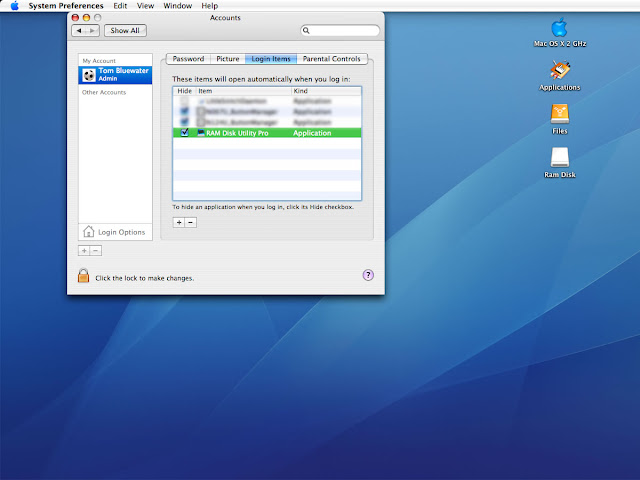Select the Mac OS X 2 GHz desktop drive
640x480 pixels.
pyautogui.click(x=560, y=32)
